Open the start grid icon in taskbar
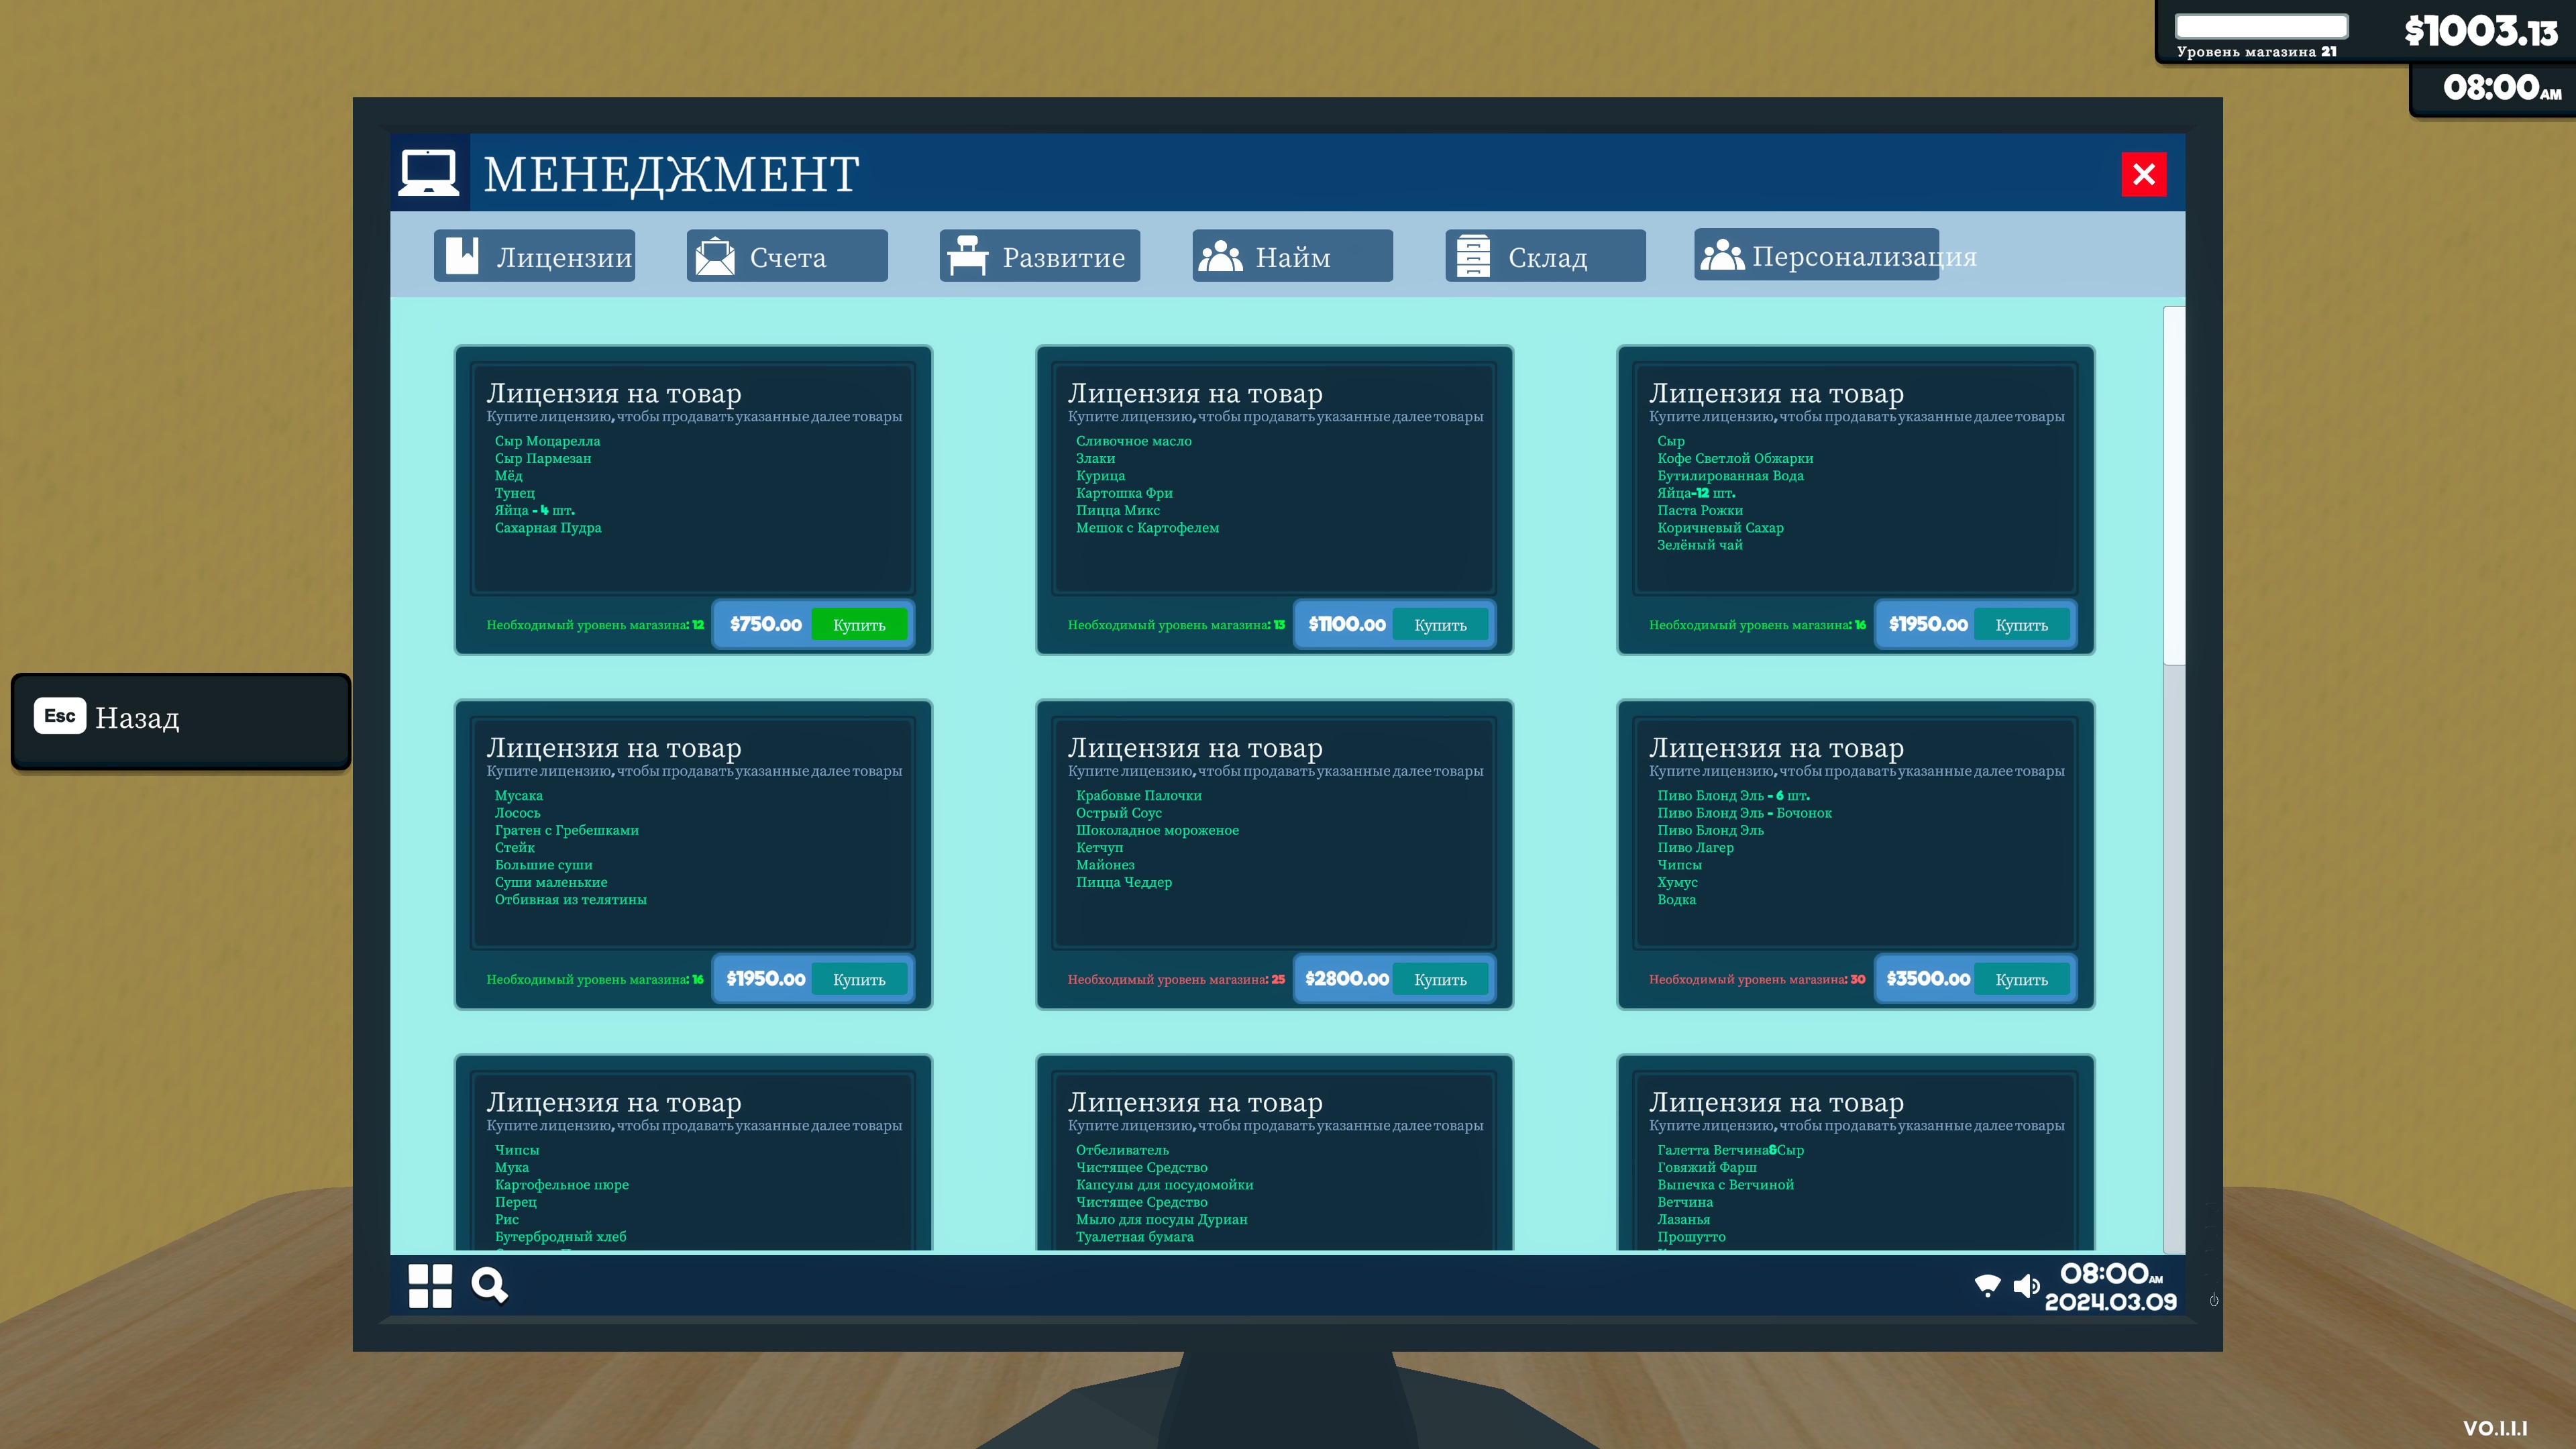Screen dimensions: 2576x1449 430,1285
